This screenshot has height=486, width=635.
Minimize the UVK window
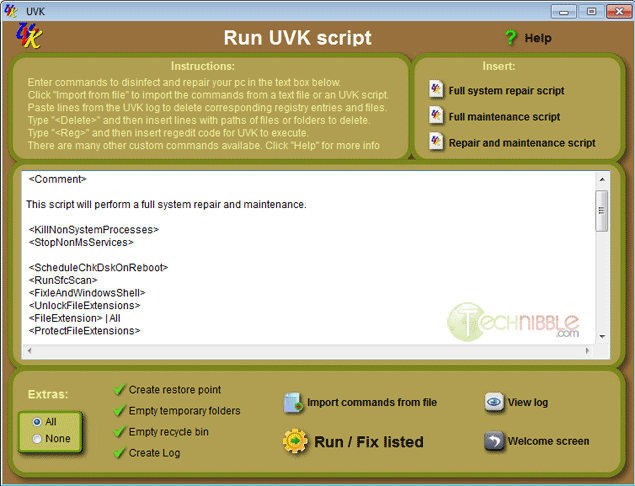(x=563, y=11)
